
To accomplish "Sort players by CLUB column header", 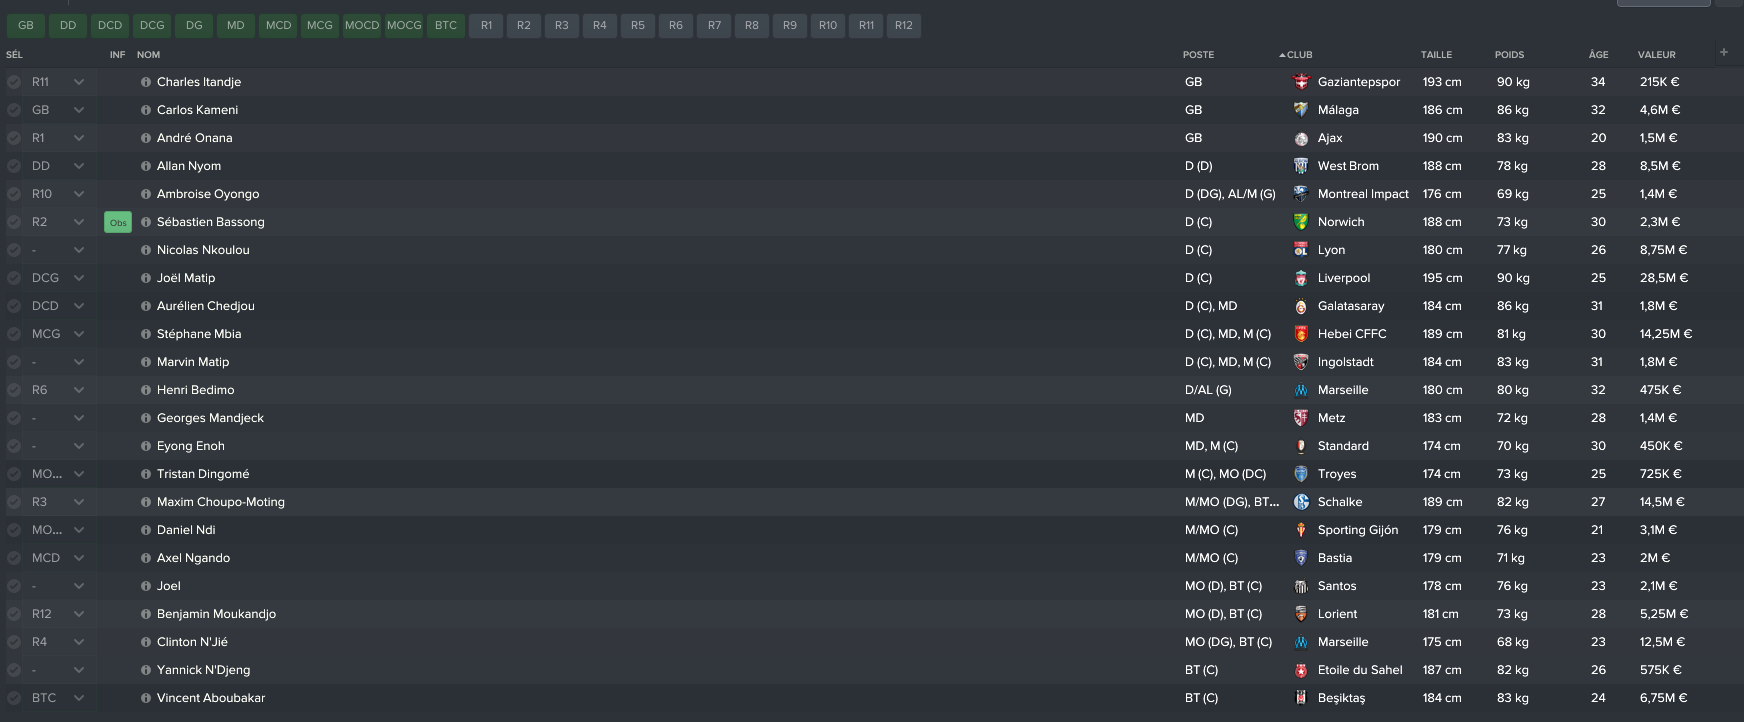I will point(1299,55).
